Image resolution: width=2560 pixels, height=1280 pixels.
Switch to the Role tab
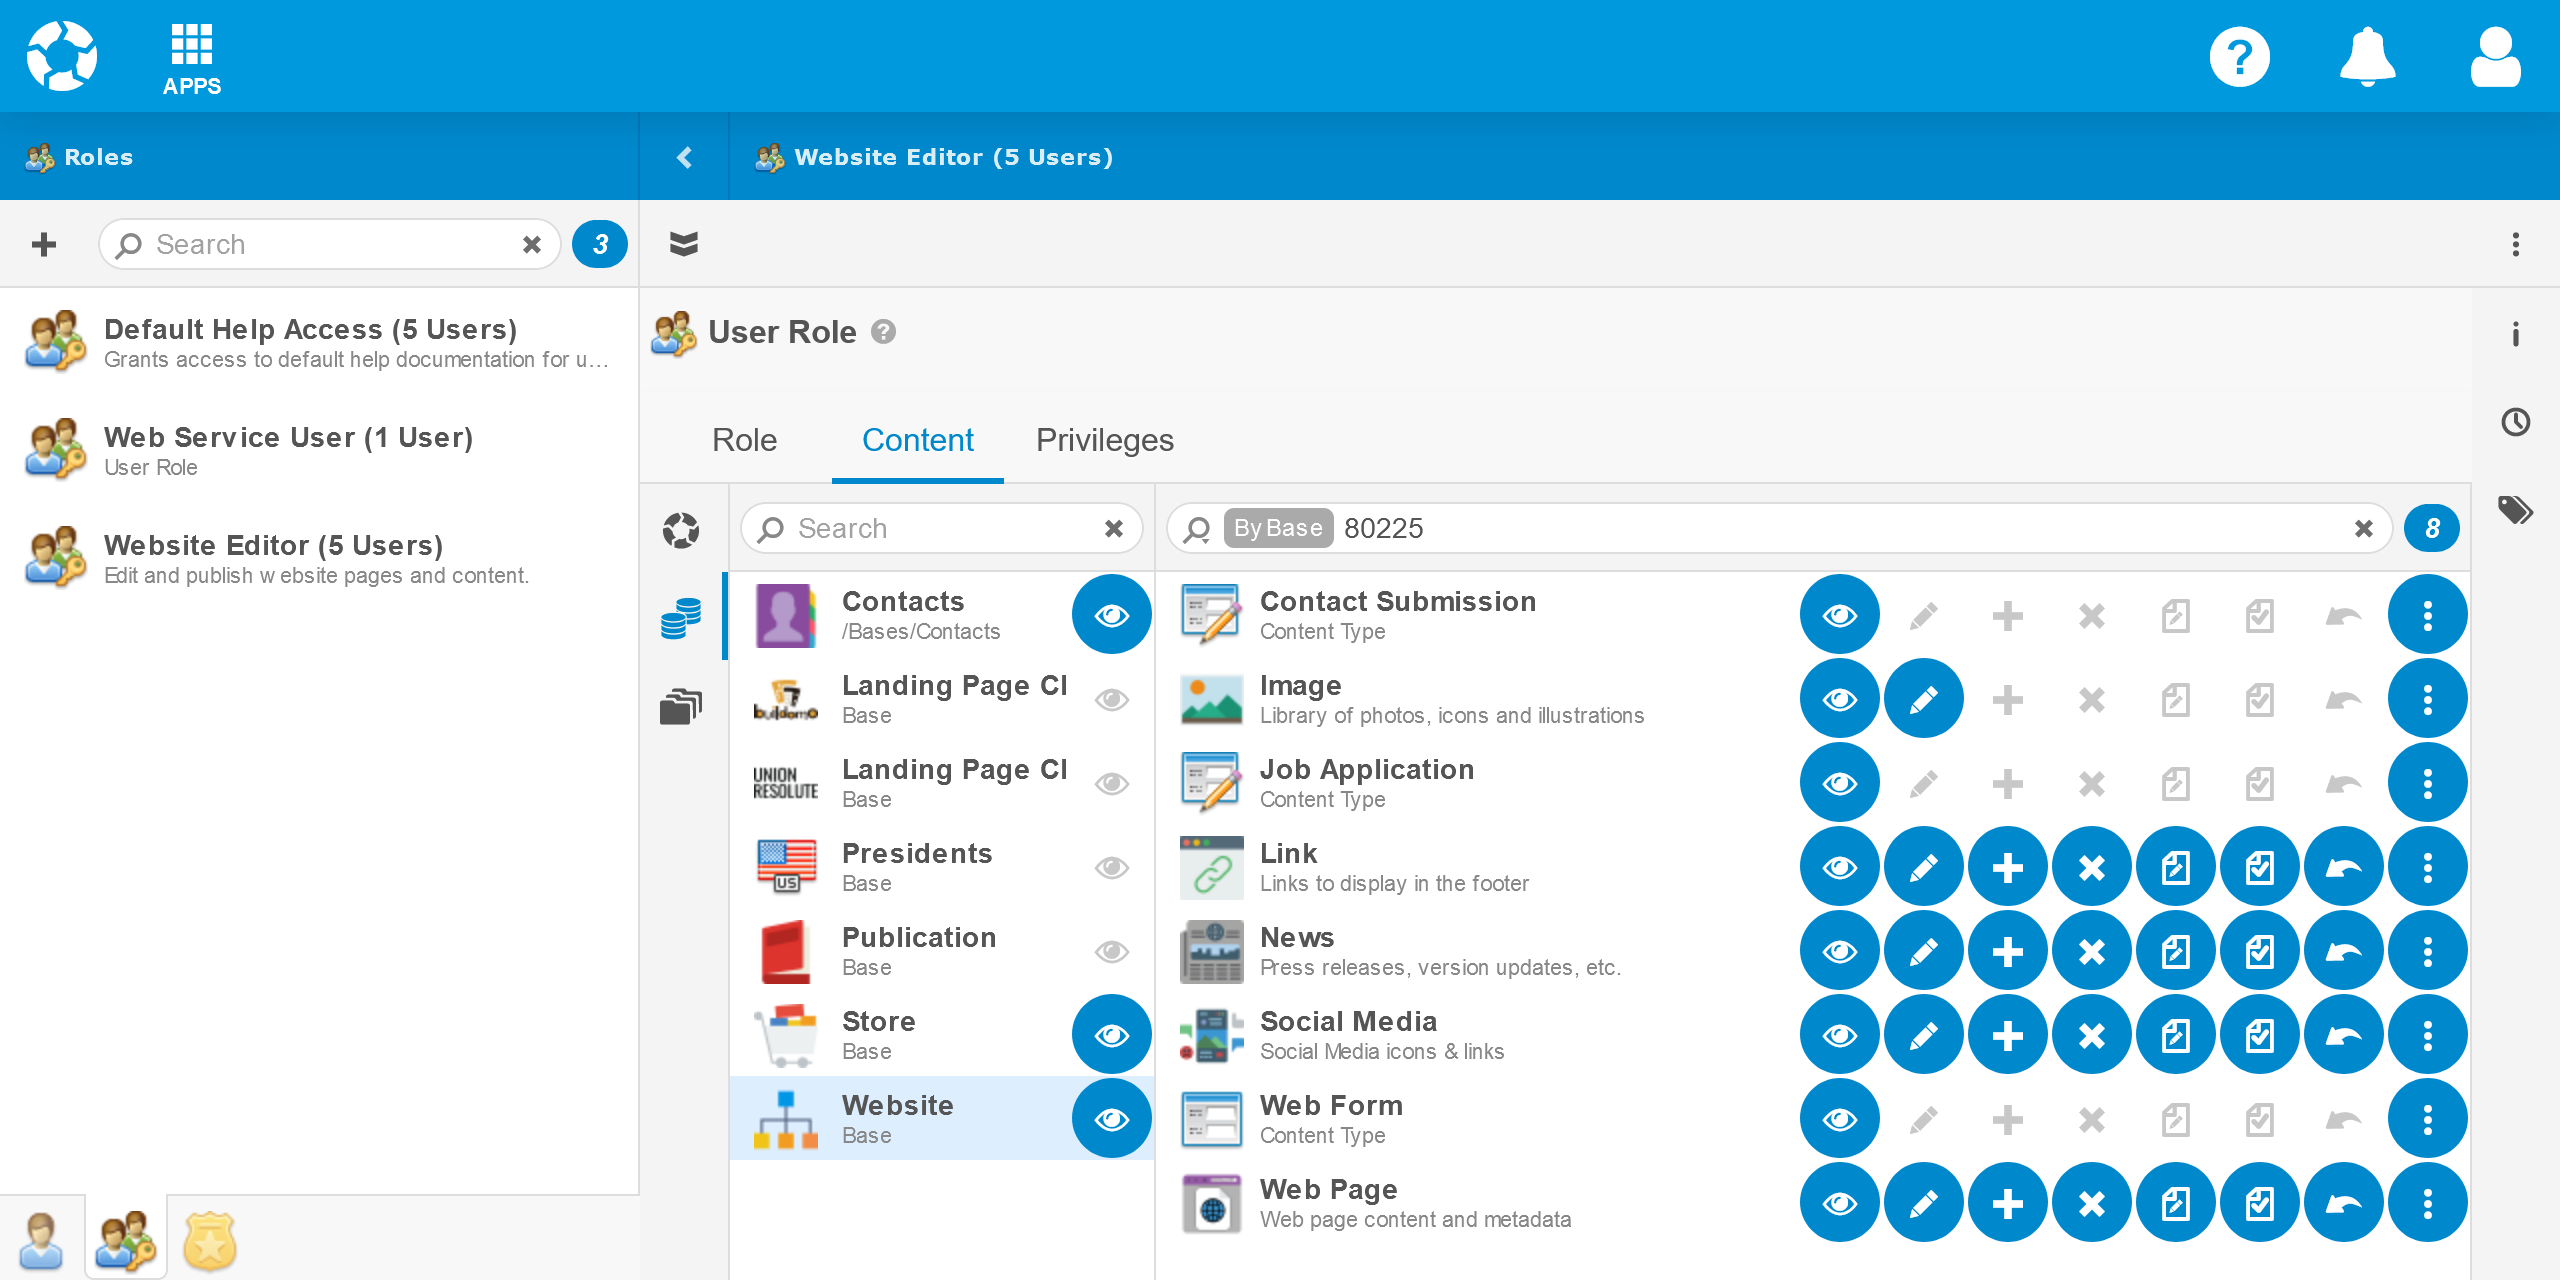coord(744,440)
